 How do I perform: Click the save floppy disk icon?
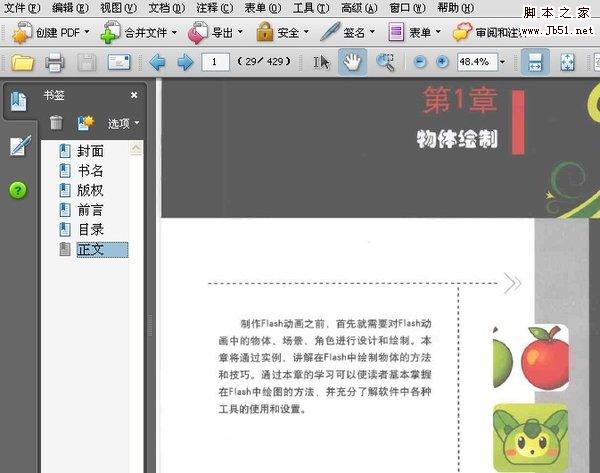[87, 62]
